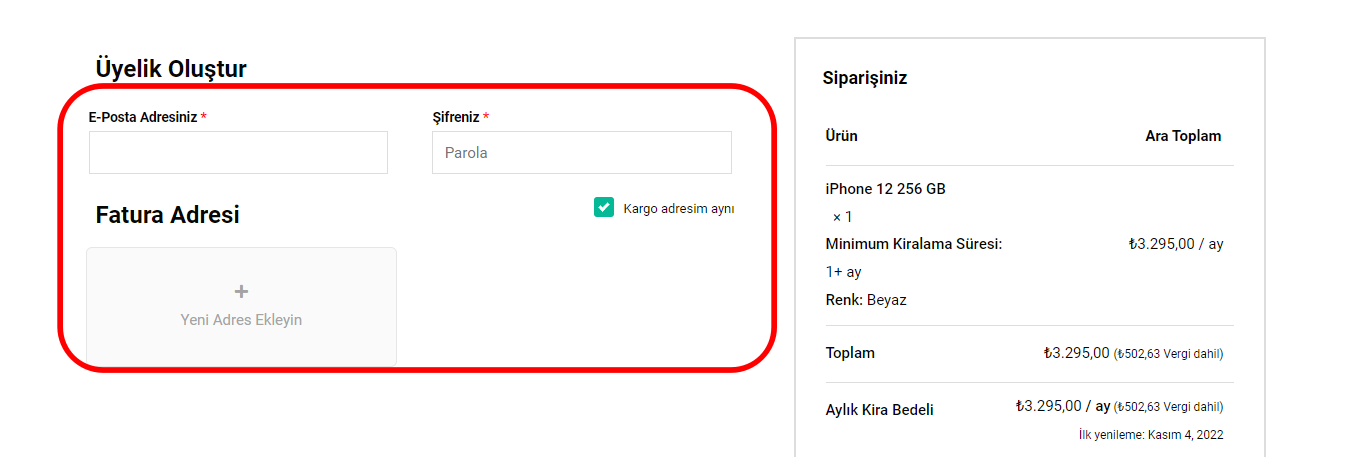1346x457 pixels.
Task: Click the 'Şifreniz' field label
Action: point(456,117)
